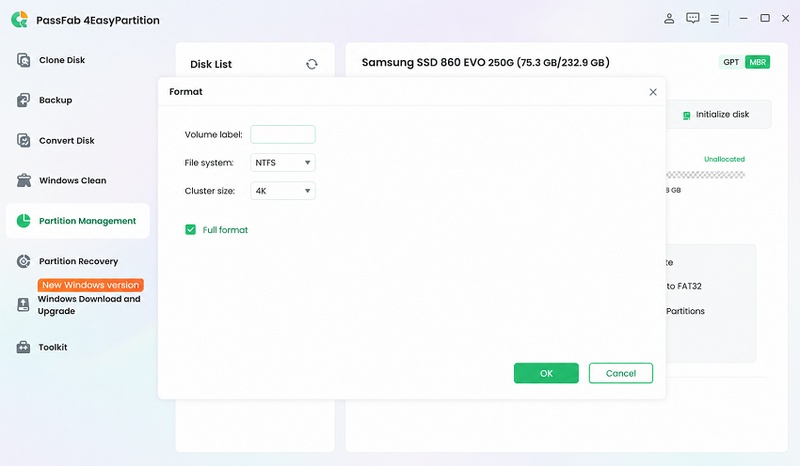This screenshot has width=800, height=466.
Task: Open the File system NTFS dropdown
Action: pos(283,162)
